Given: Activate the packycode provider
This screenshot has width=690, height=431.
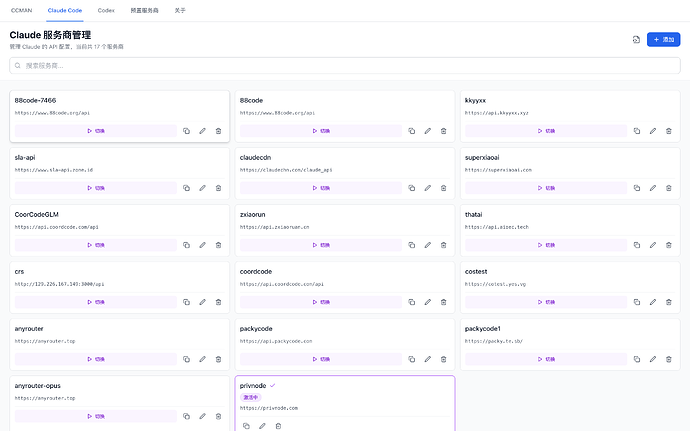Looking at the screenshot, I should (x=321, y=359).
